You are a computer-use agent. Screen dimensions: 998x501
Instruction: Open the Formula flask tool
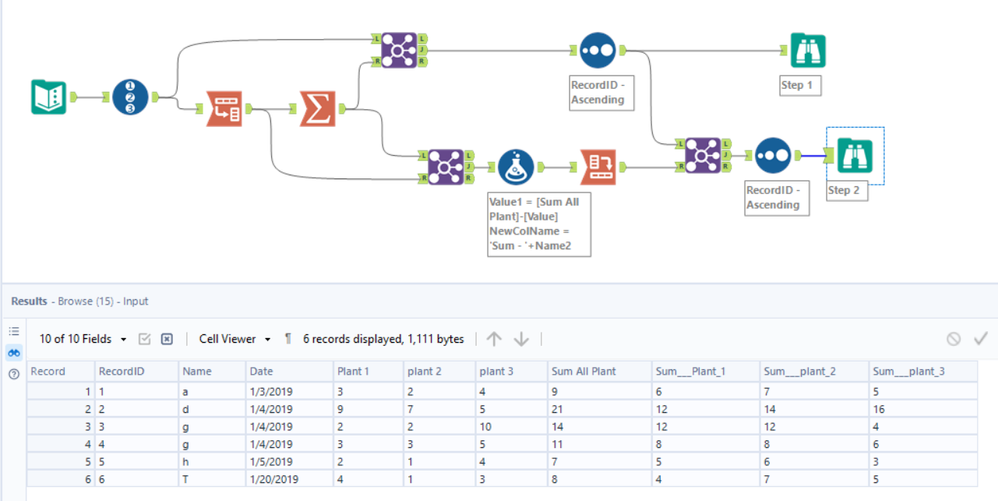pyautogui.click(x=516, y=167)
